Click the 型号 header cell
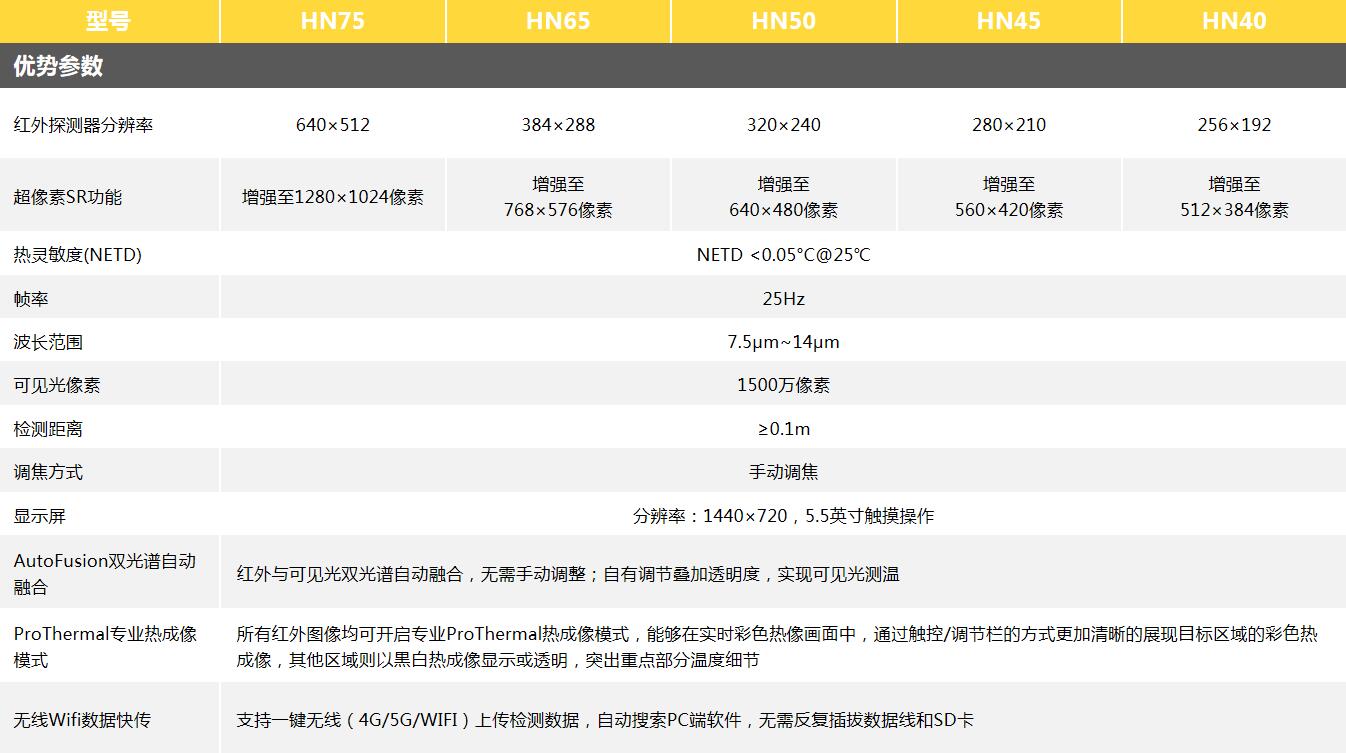Screen dimensions: 1346x753 108,21
